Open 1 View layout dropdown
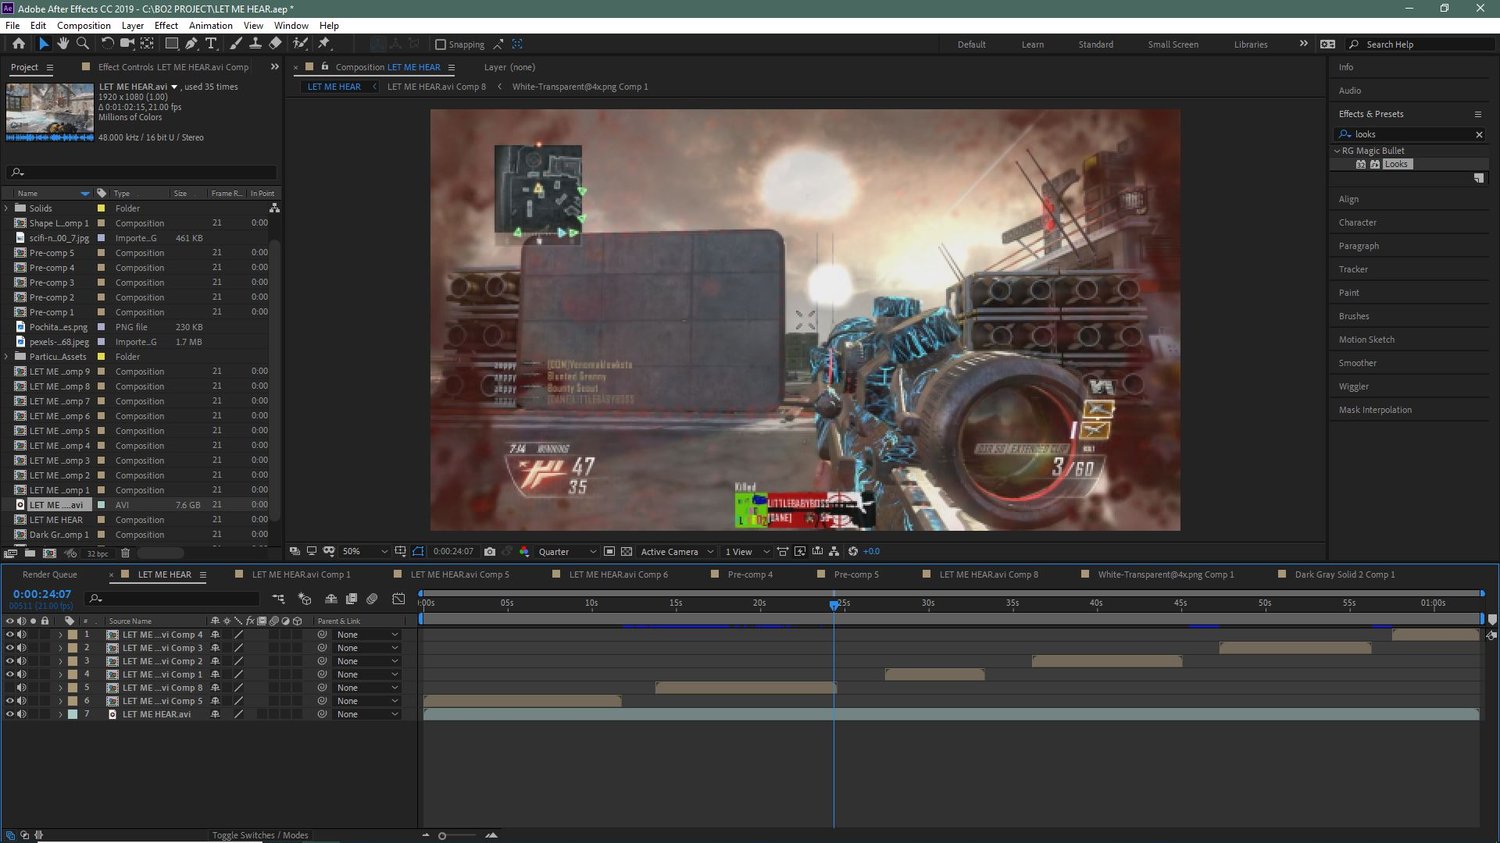The width and height of the screenshot is (1500, 843). 747,552
